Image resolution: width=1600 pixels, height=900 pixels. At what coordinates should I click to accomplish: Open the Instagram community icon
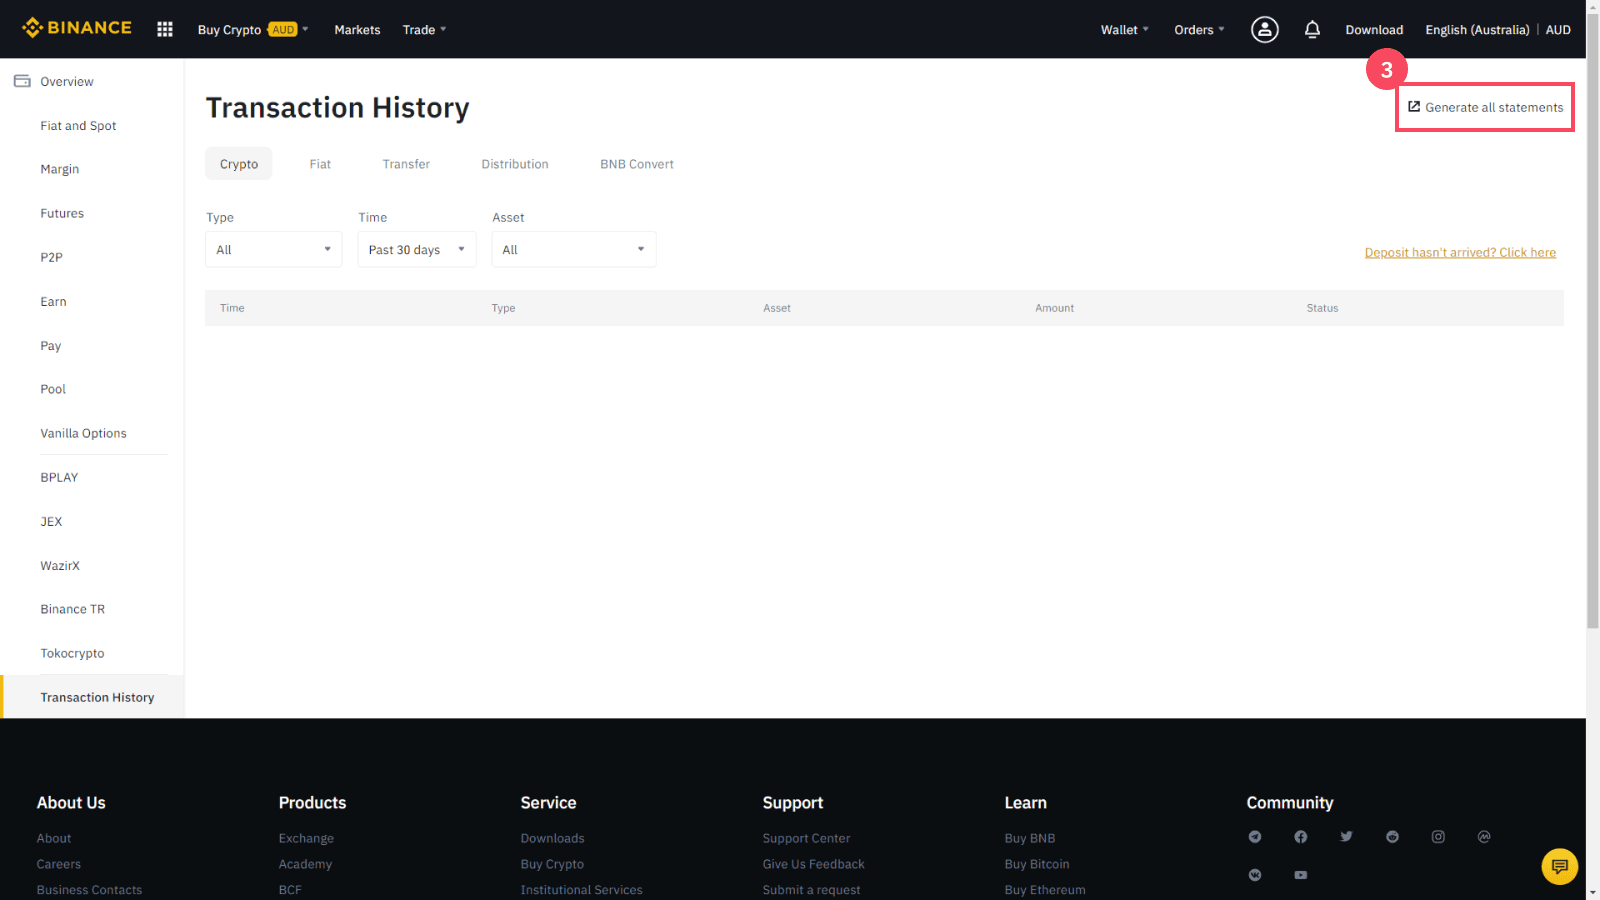click(1438, 837)
